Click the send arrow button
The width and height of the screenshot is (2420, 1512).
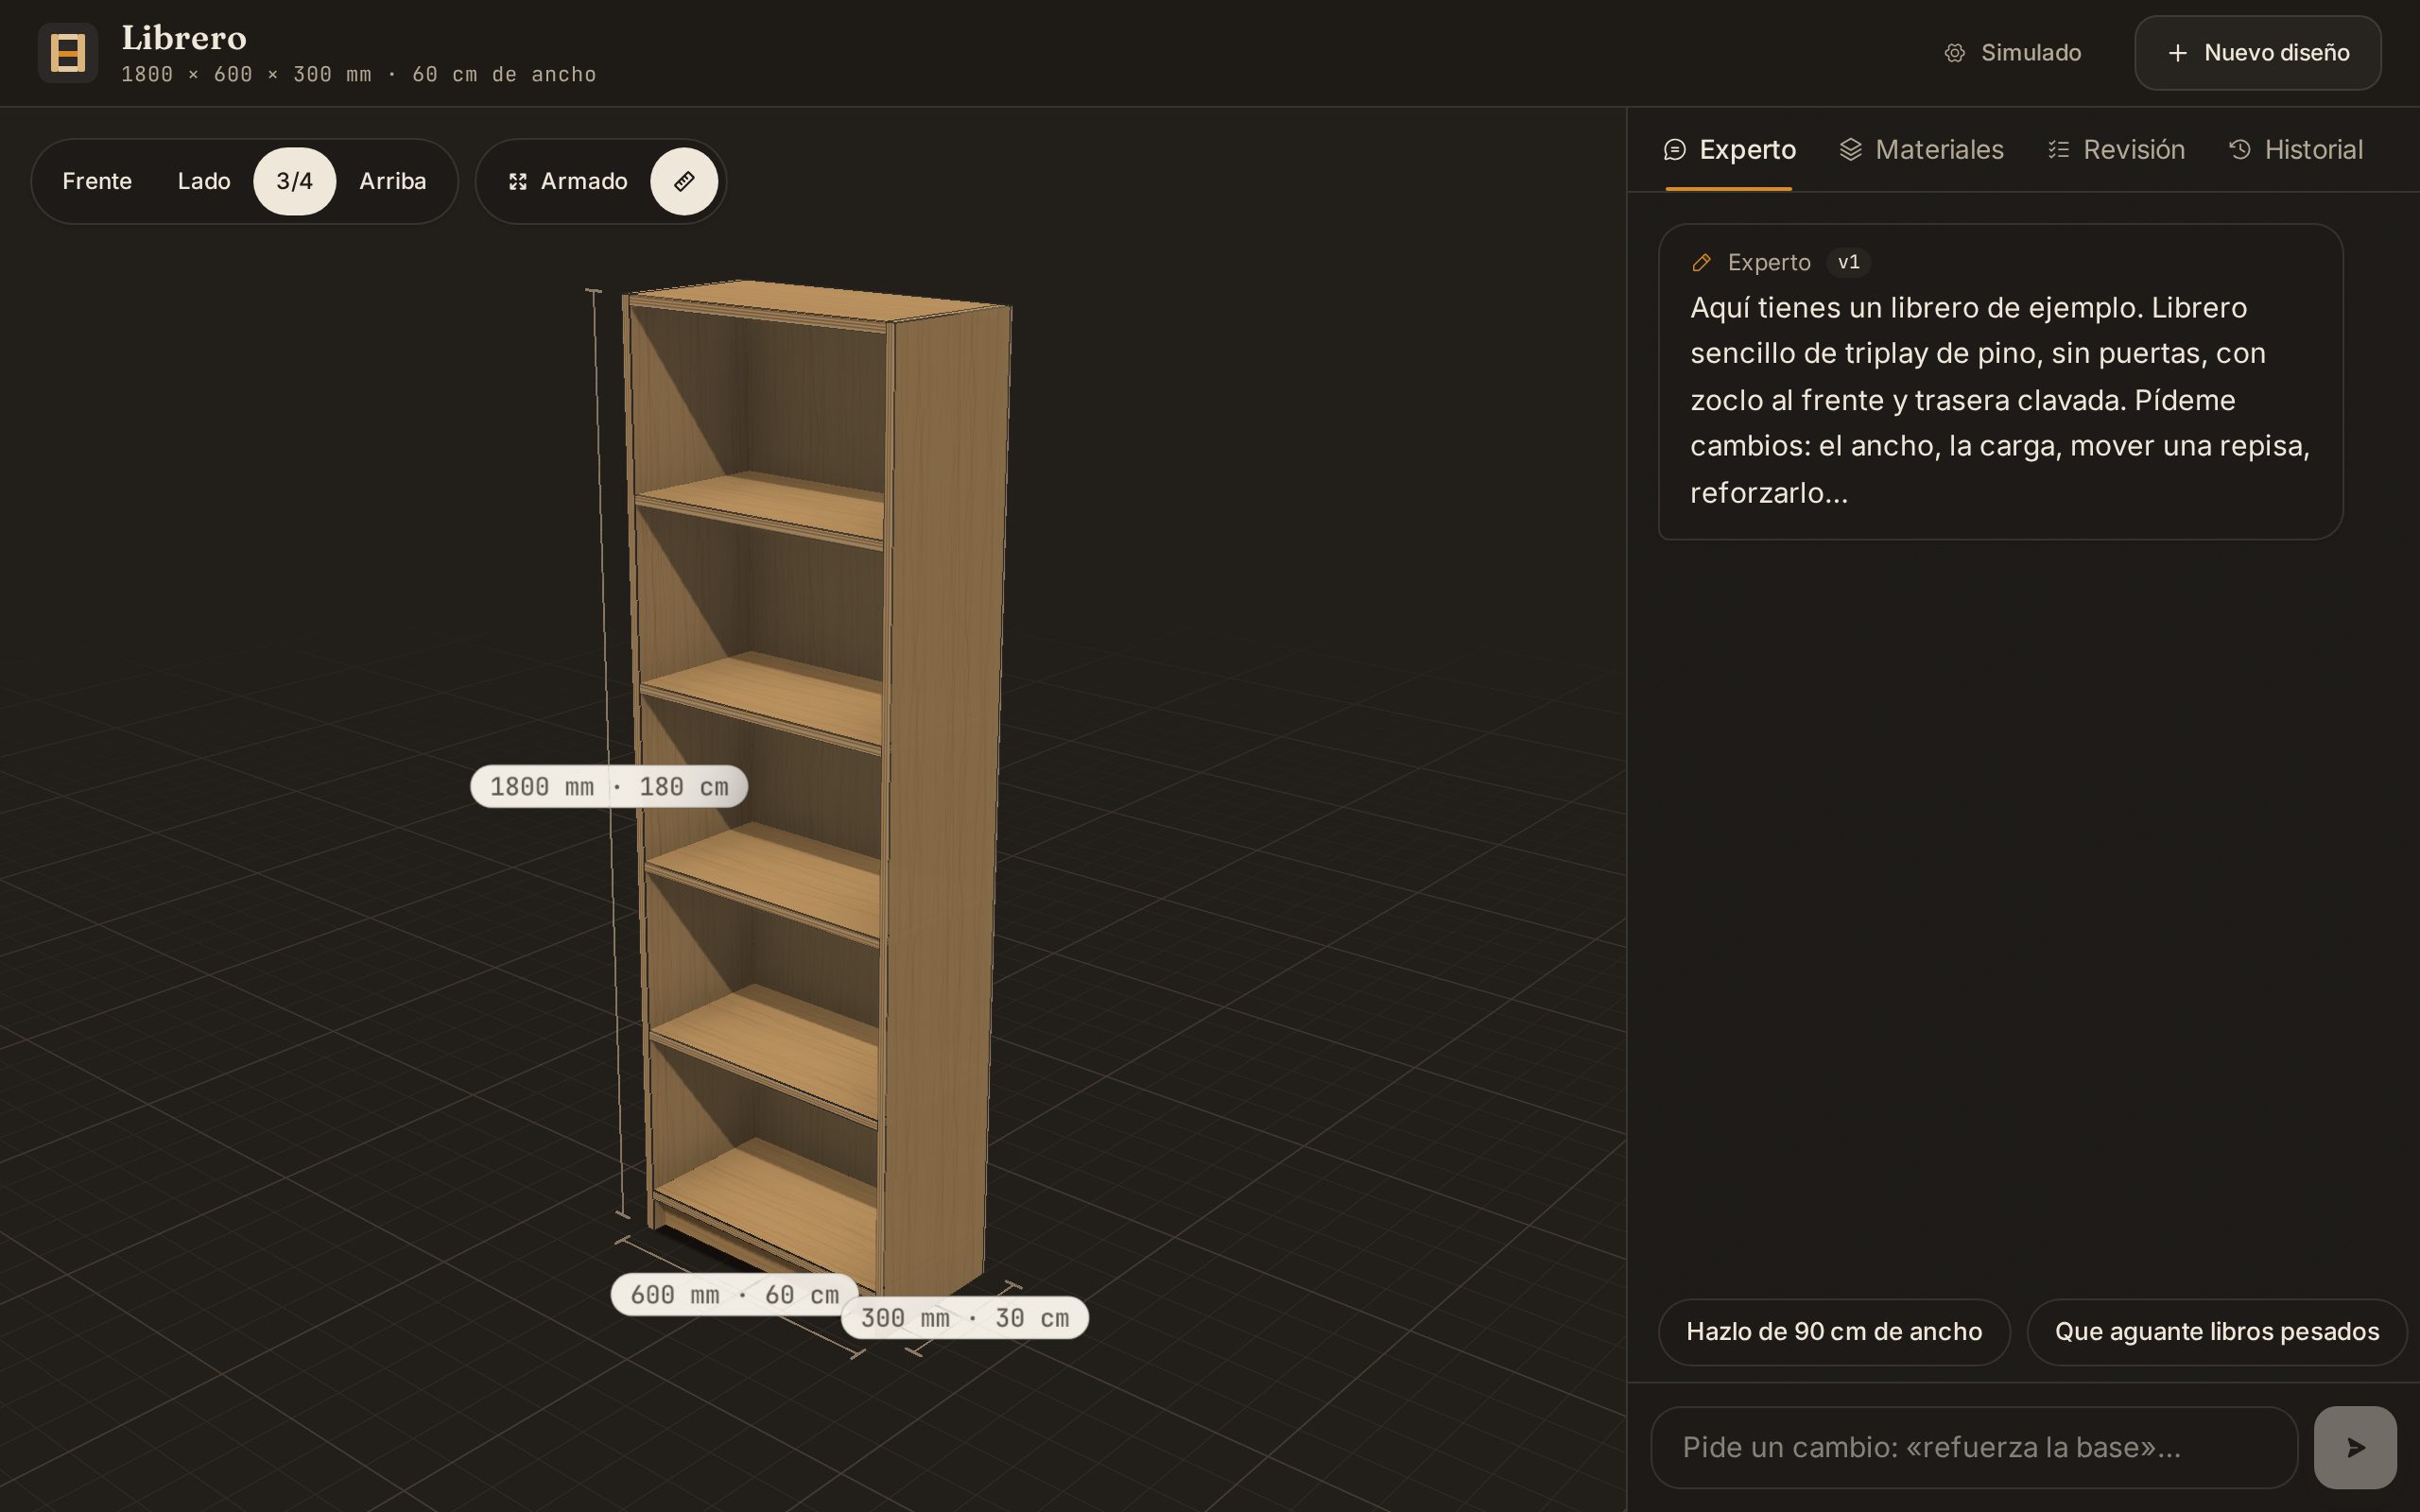[2355, 1447]
